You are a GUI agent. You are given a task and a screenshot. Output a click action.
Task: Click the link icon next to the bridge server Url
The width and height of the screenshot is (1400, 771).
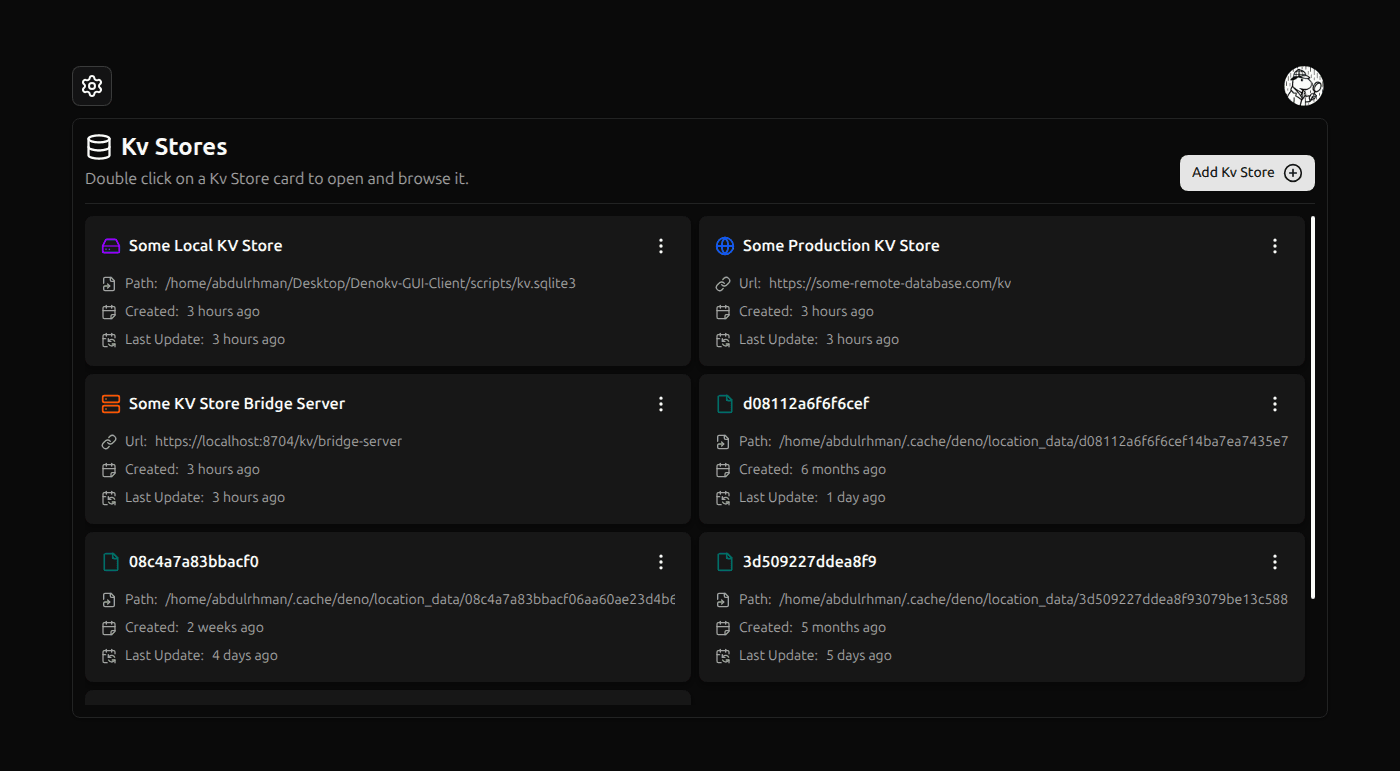(x=110, y=440)
